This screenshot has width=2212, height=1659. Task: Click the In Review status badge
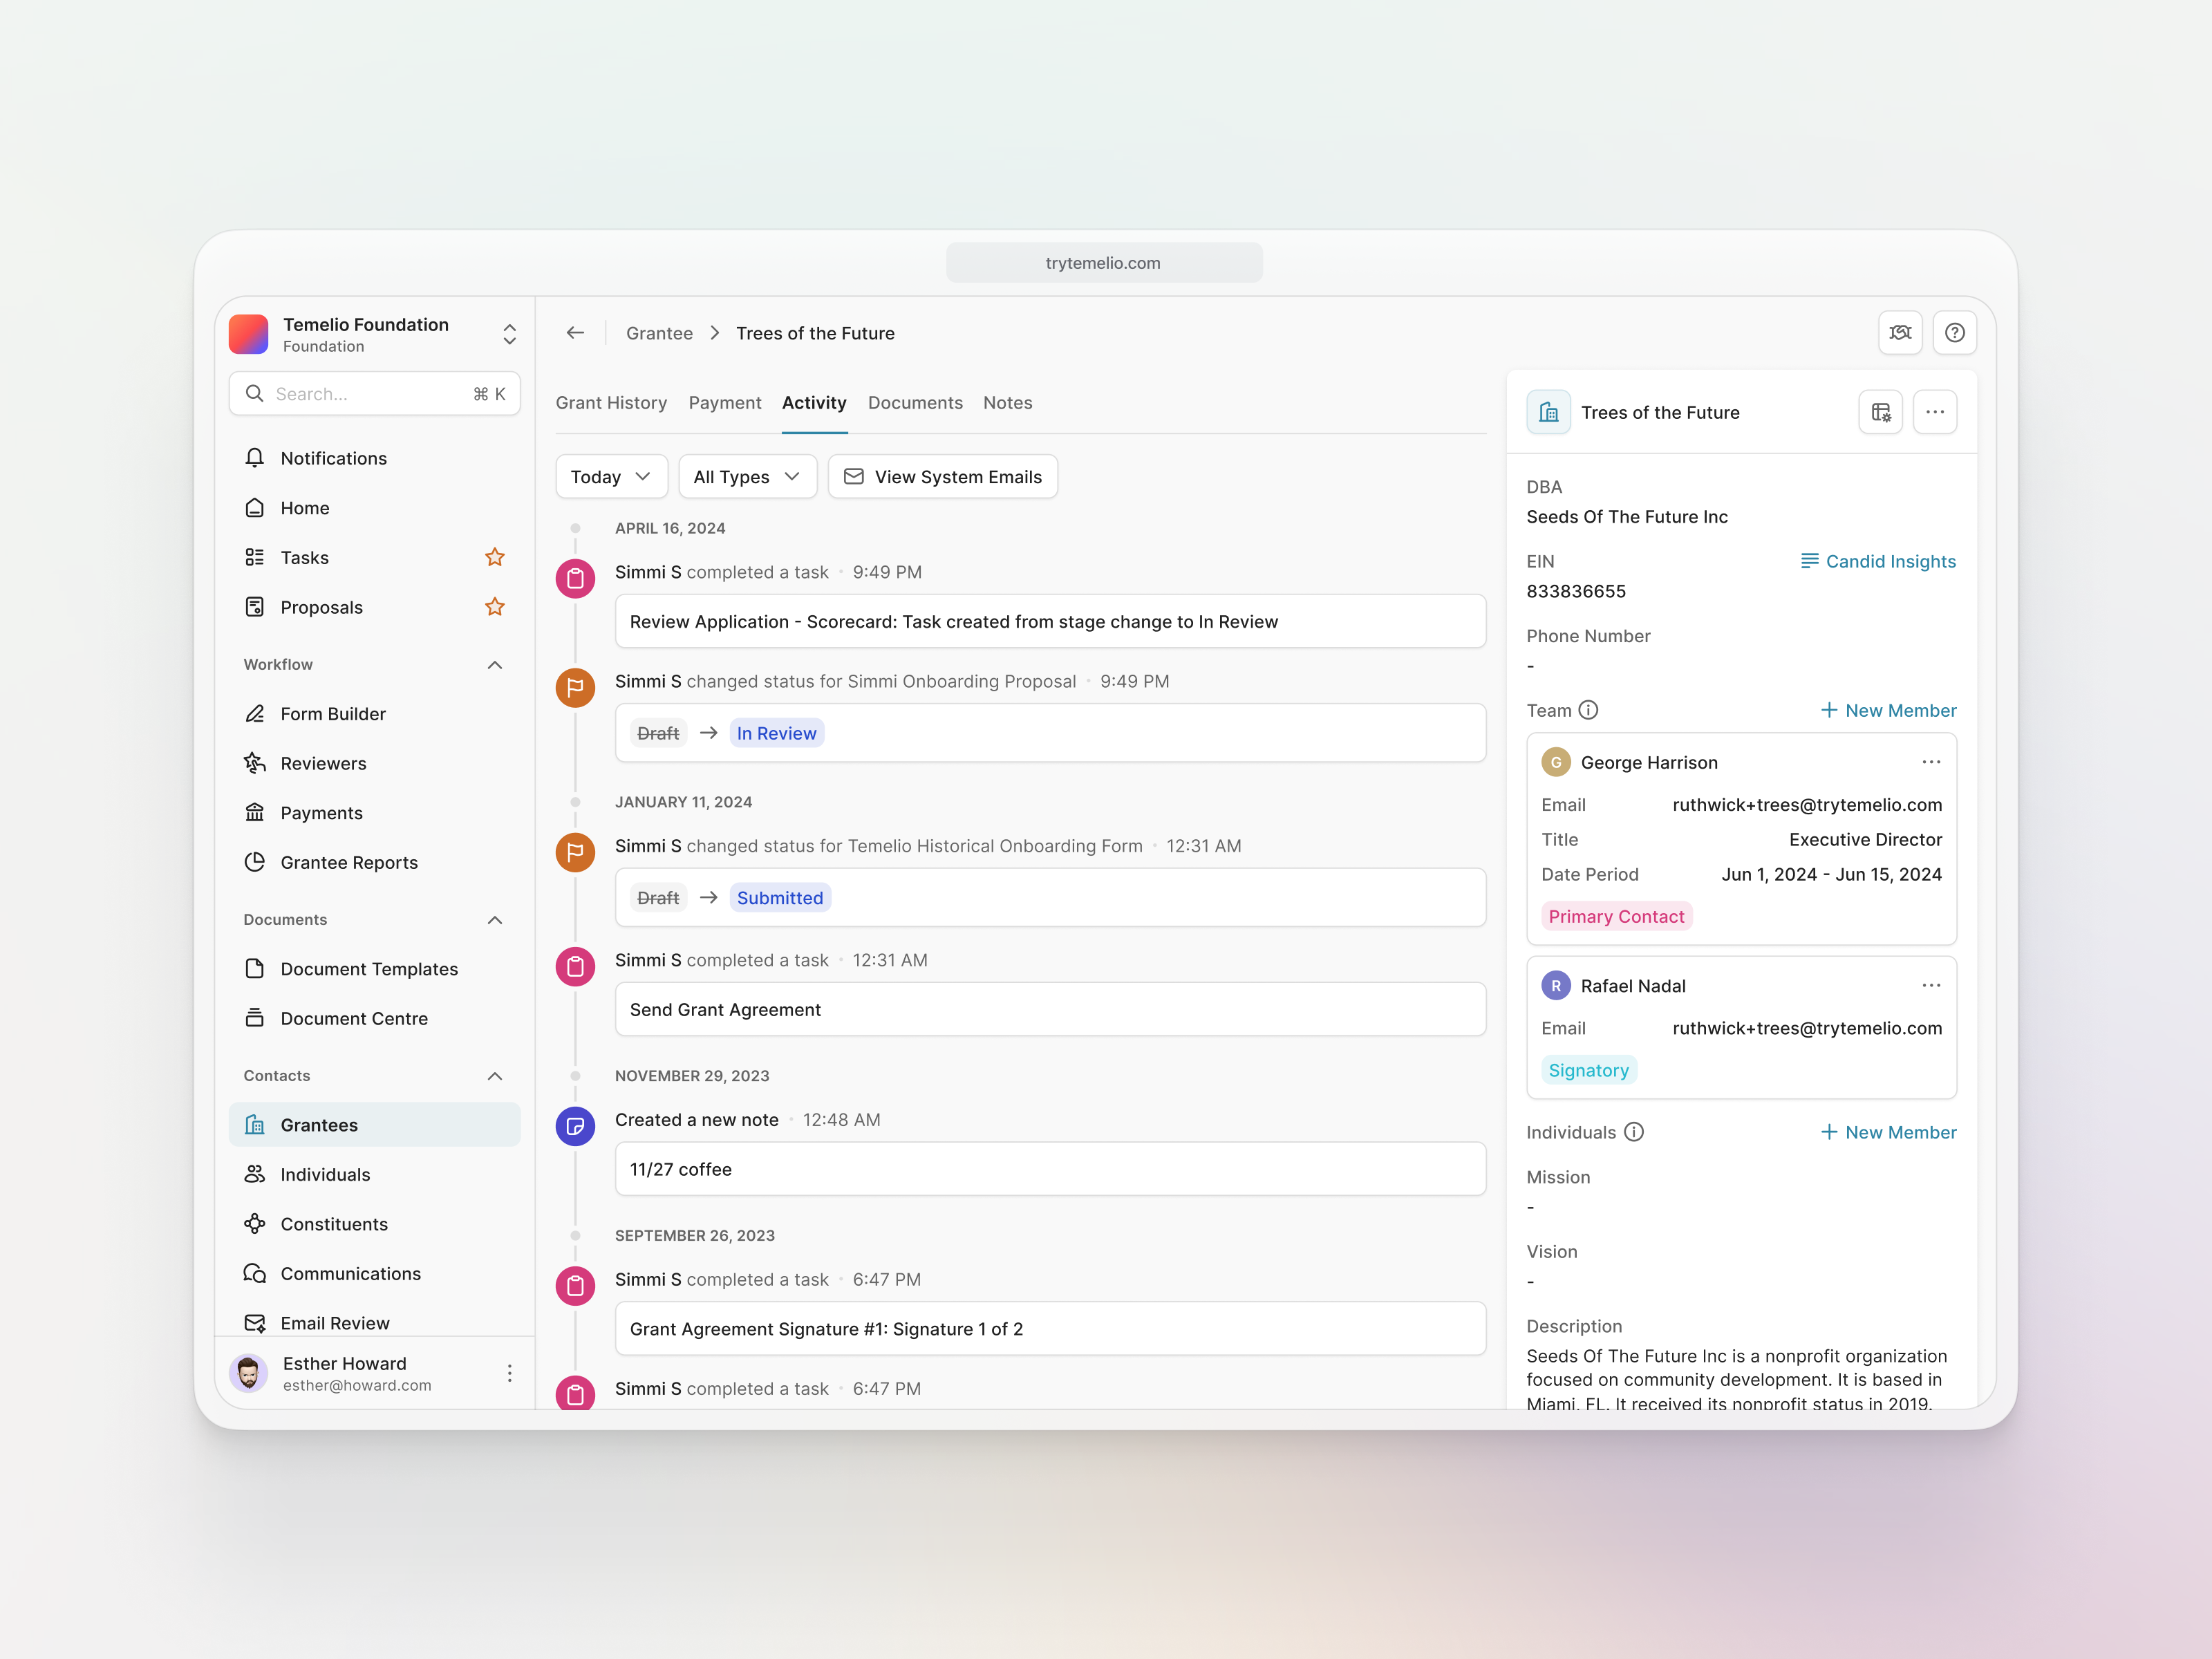click(x=776, y=734)
